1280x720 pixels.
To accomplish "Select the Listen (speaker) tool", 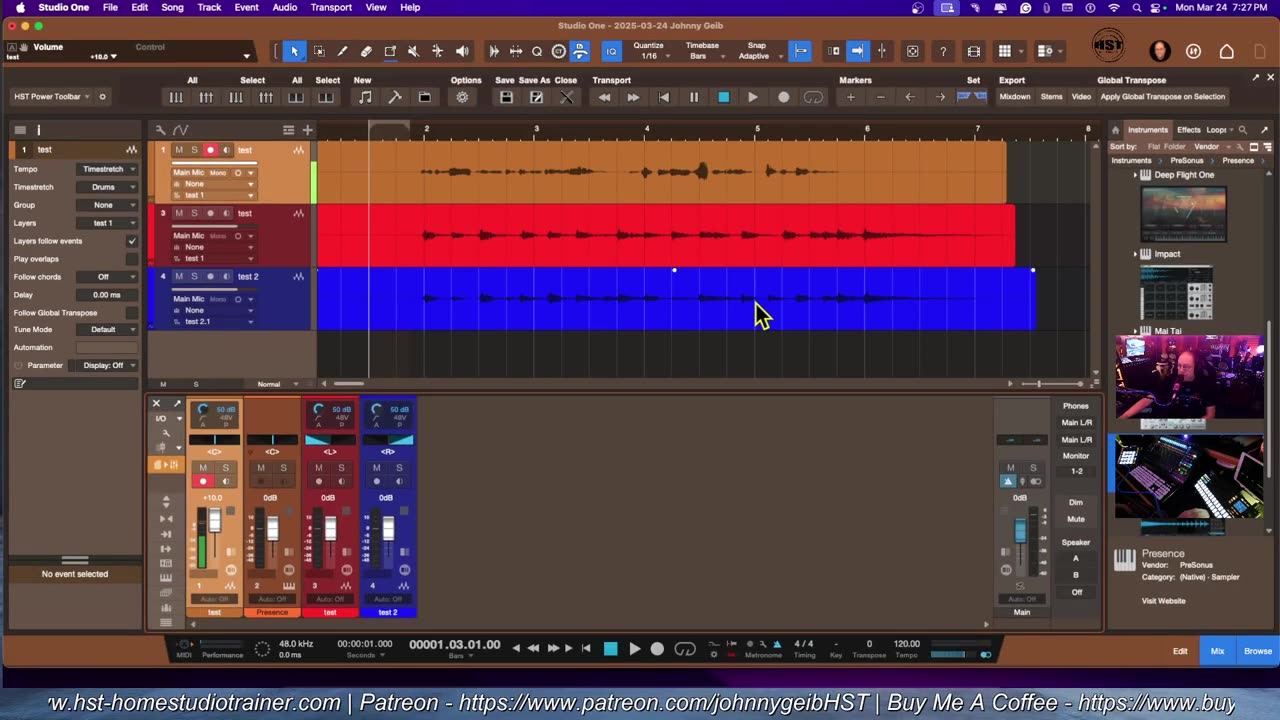I will 462,51.
